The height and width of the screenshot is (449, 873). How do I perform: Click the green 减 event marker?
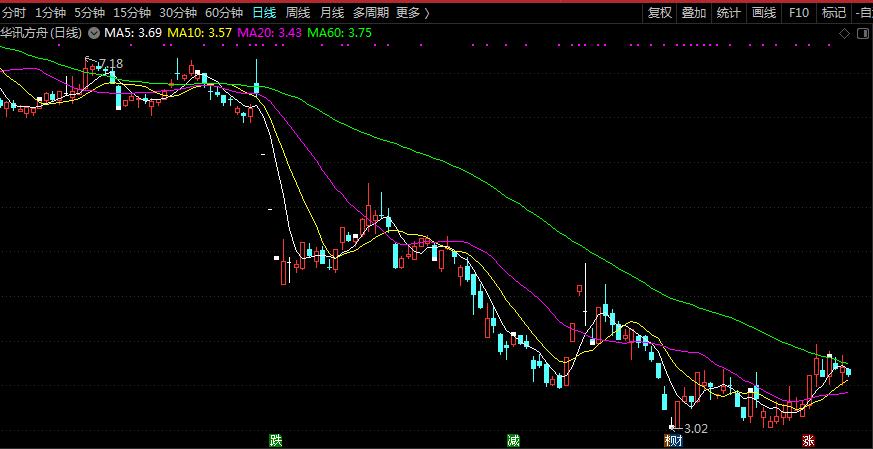click(513, 441)
